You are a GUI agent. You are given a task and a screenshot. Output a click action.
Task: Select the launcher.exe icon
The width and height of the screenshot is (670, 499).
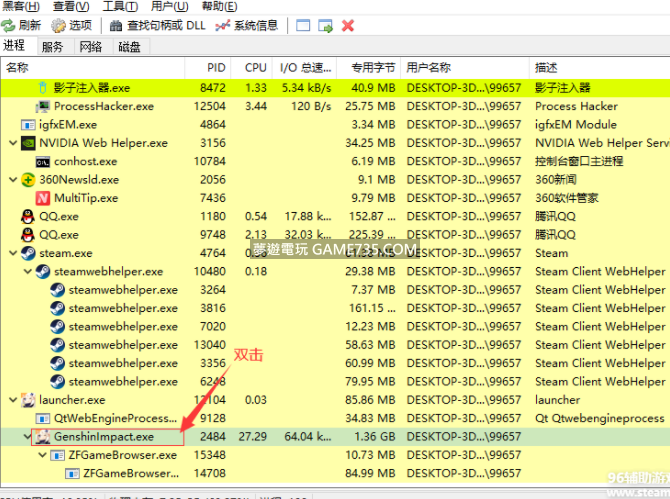(28, 400)
